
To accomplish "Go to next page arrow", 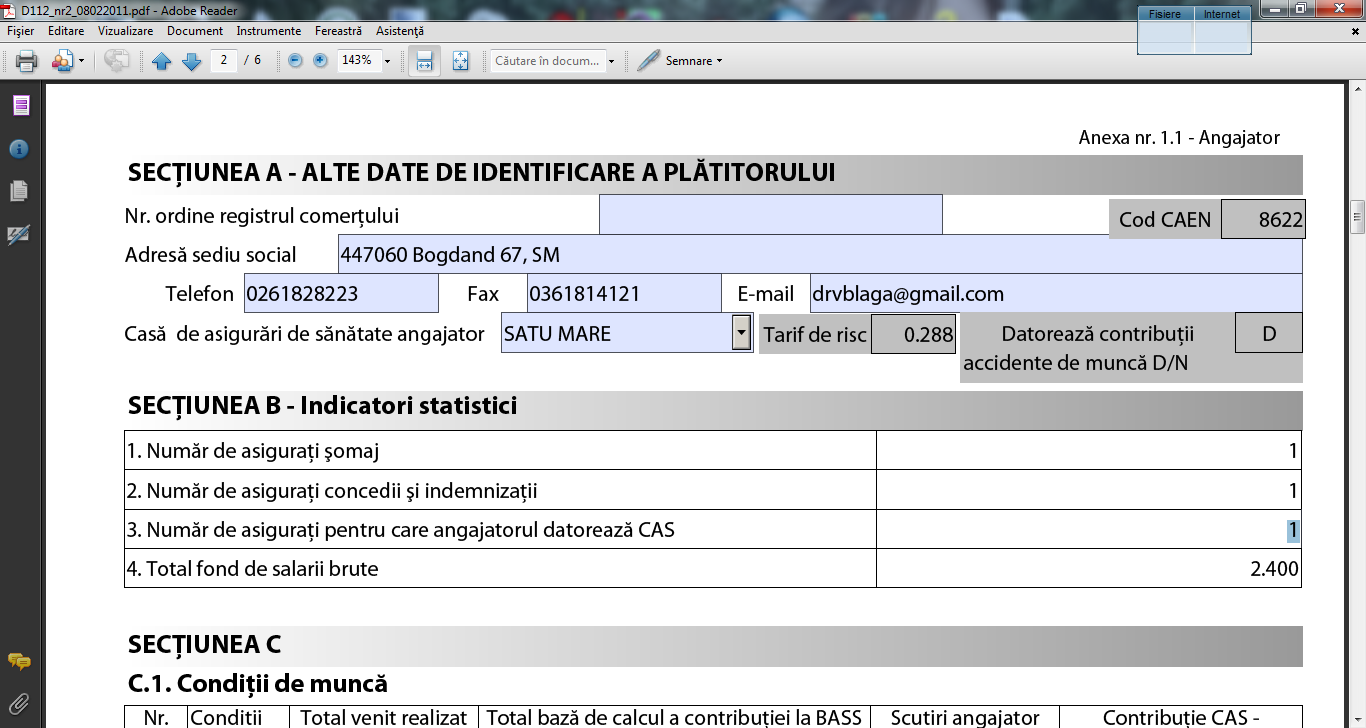I will point(192,61).
